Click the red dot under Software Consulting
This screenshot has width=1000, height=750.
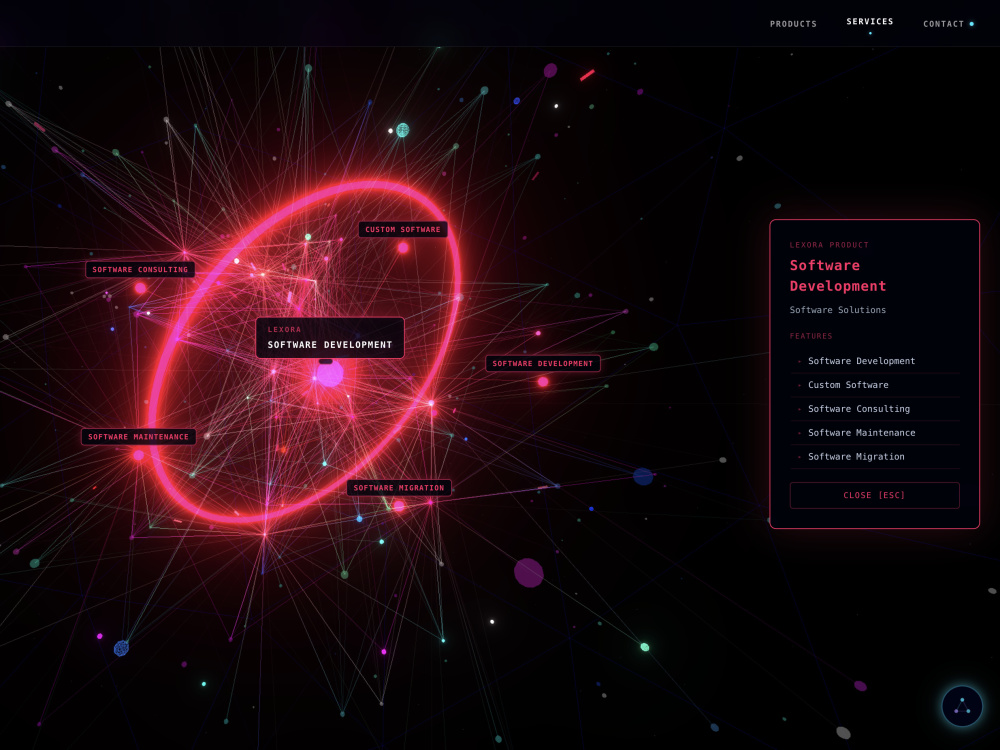tap(140, 288)
